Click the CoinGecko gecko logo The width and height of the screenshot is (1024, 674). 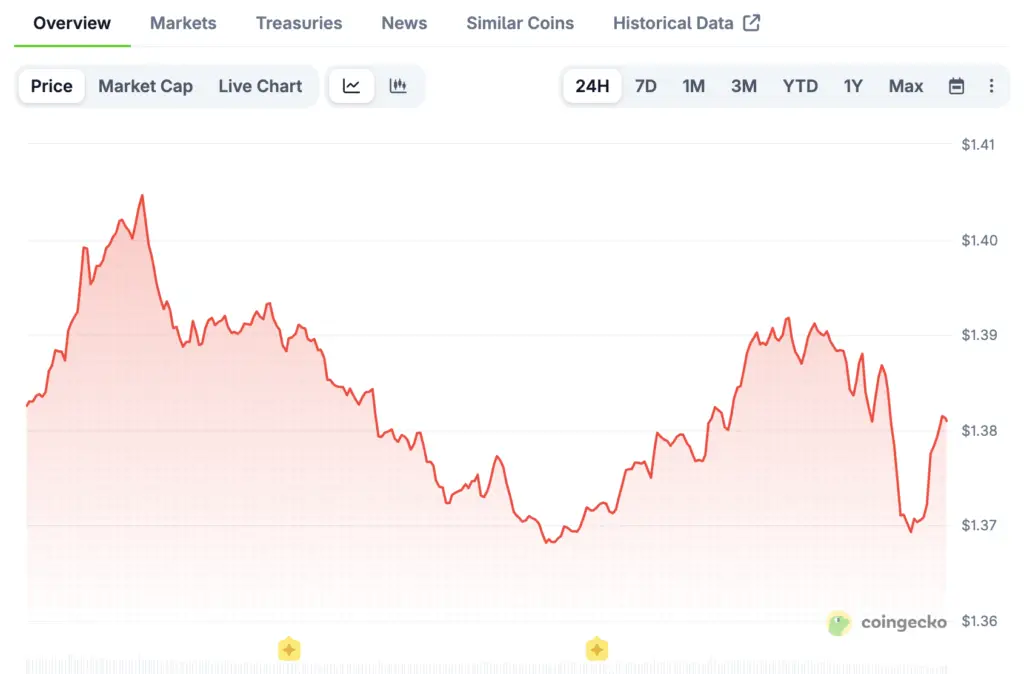click(839, 623)
